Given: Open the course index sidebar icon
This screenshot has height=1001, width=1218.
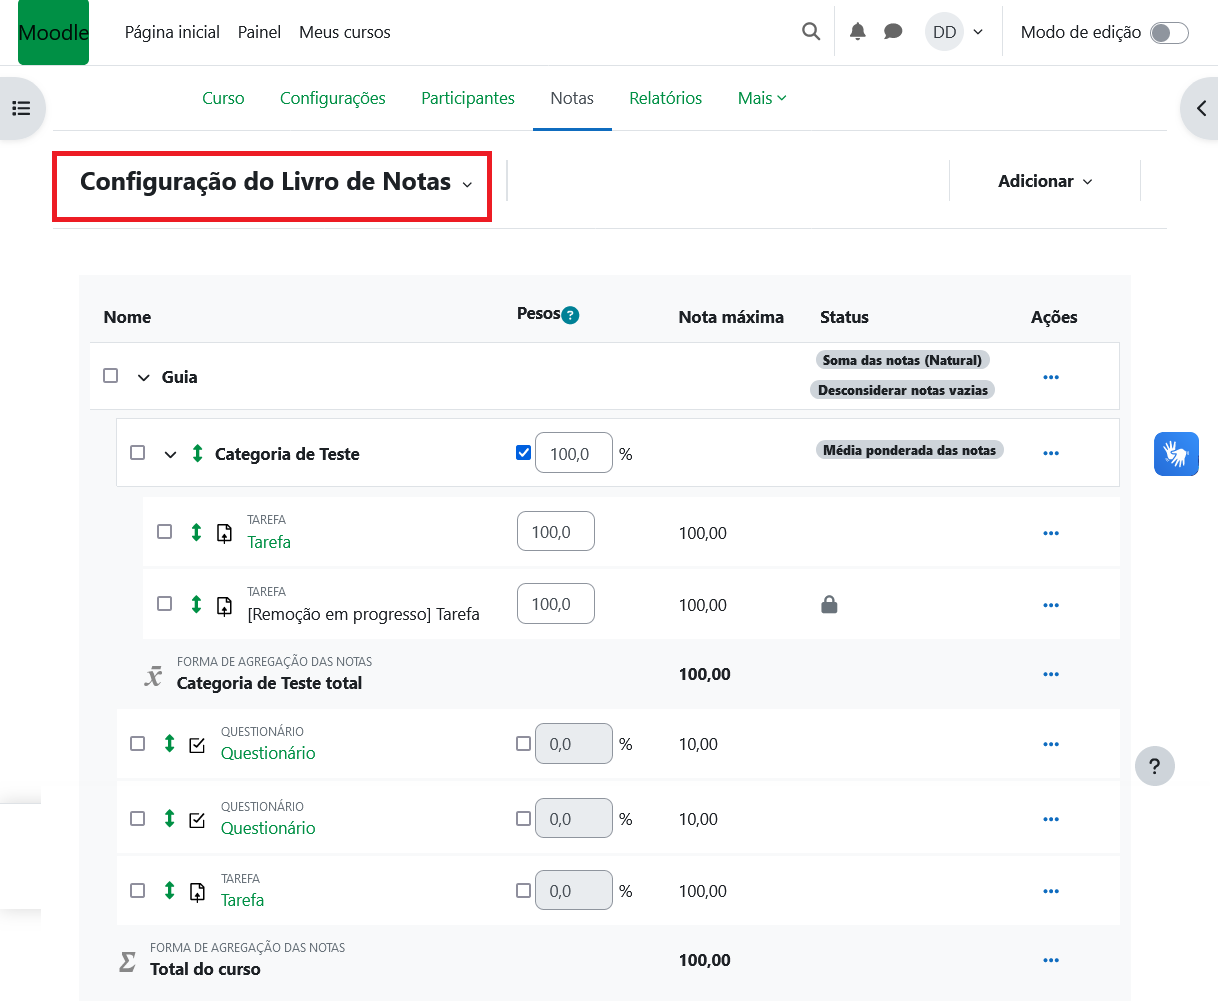Looking at the screenshot, I should click(21, 108).
